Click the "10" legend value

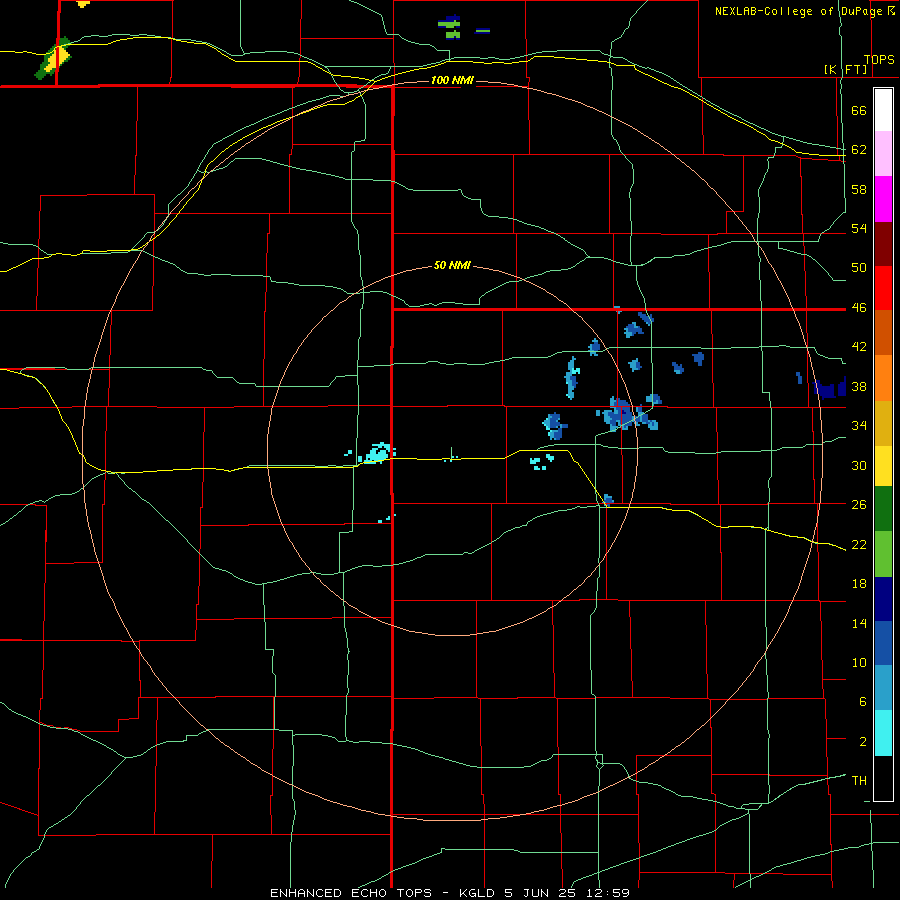(859, 663)
